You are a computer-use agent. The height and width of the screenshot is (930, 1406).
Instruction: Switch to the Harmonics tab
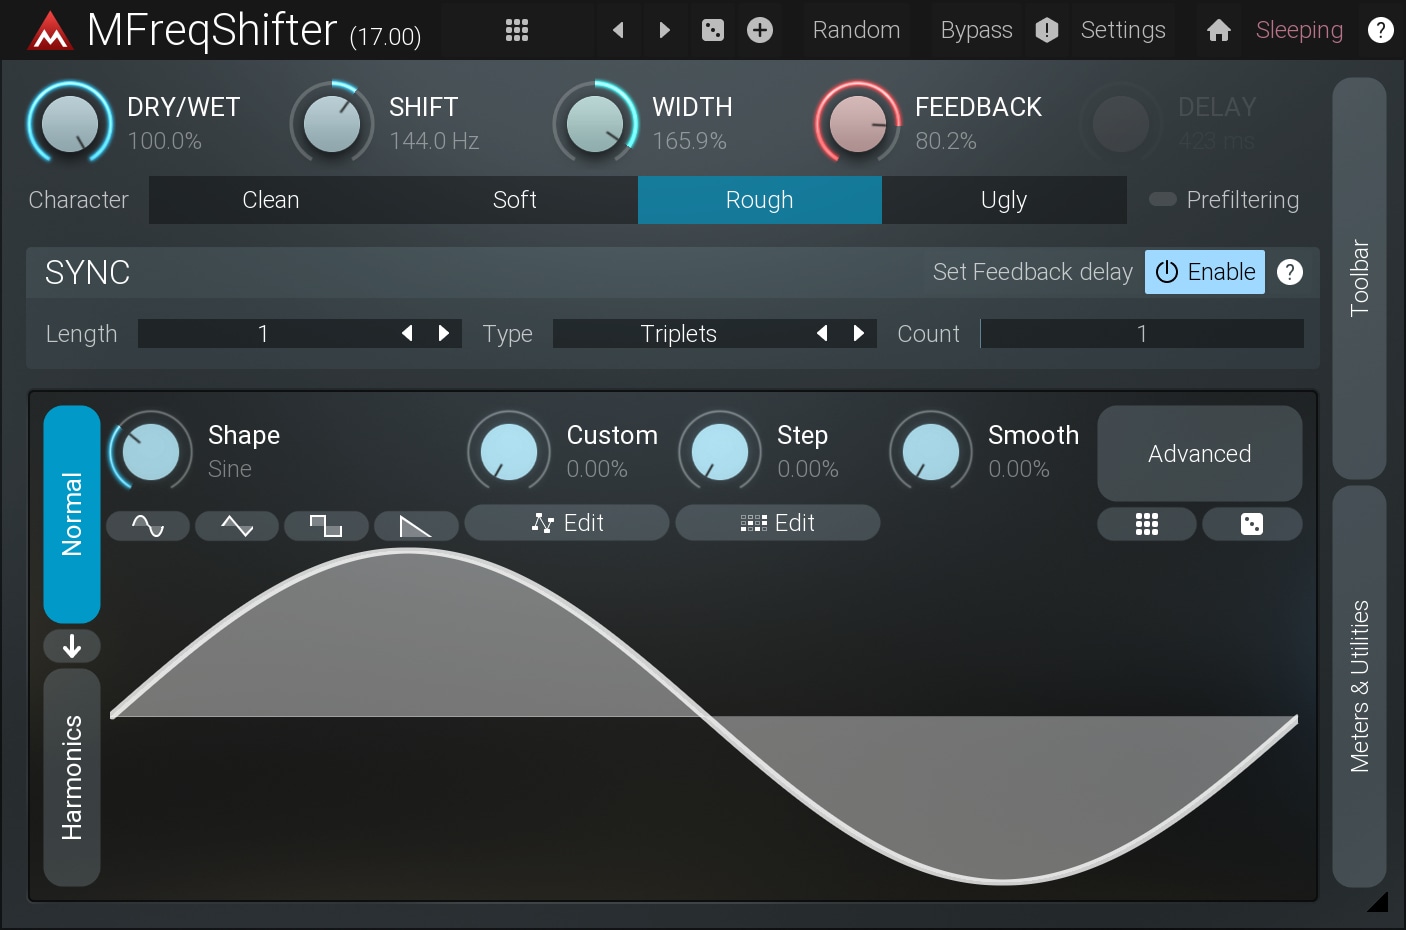[72, 777]
